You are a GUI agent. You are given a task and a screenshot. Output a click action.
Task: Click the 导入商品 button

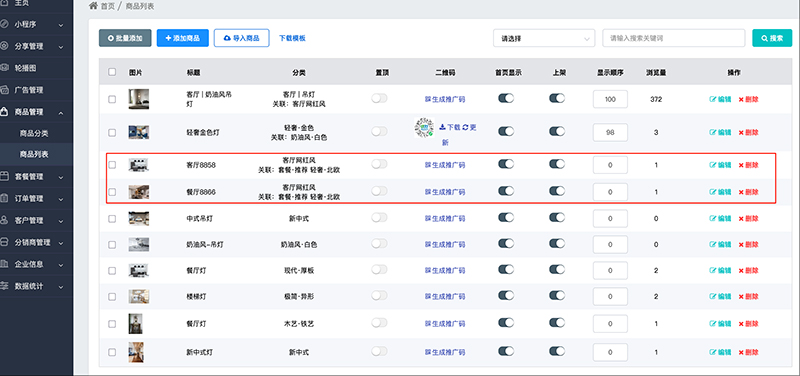pyautogui.click(x=241, y=38)
